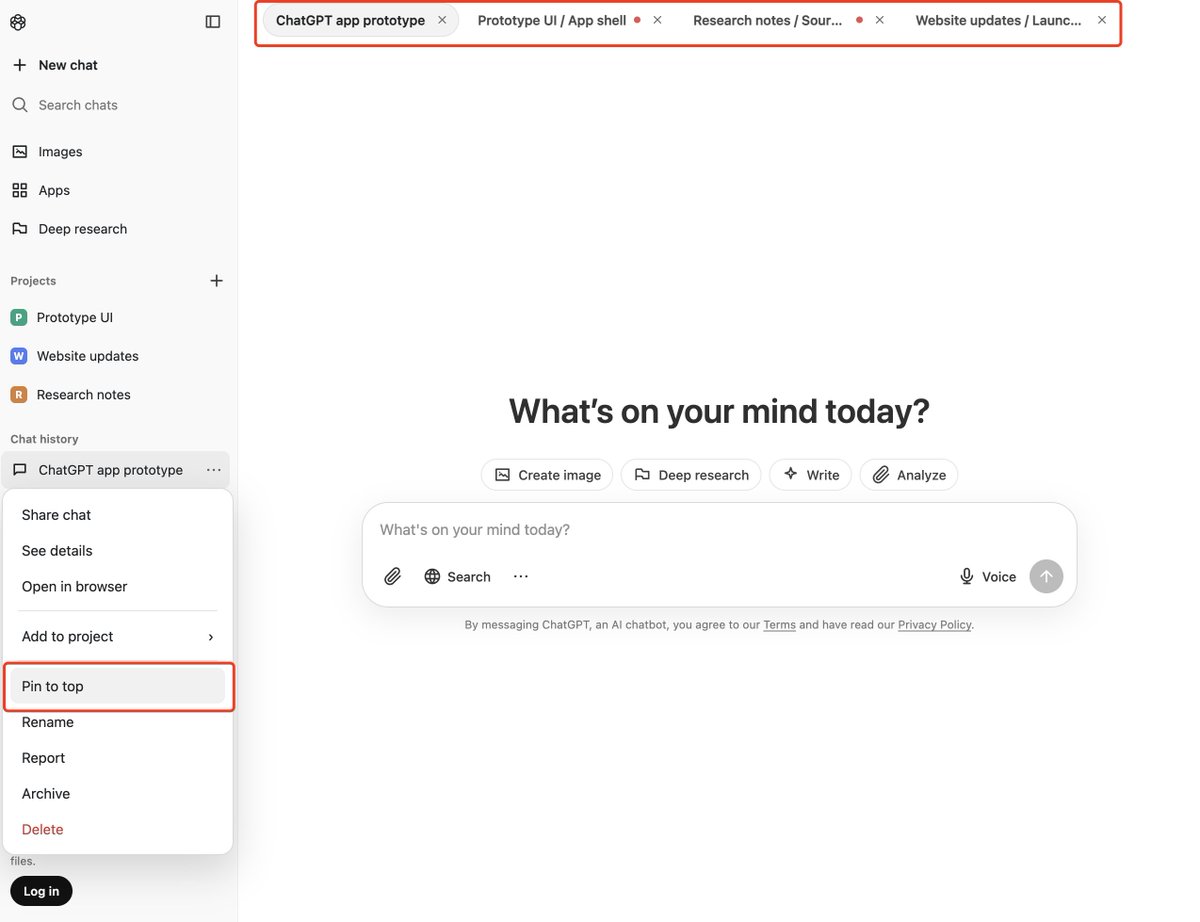Add a new project with plus icon
The width and height of the screenshot is (1200, 922).
pos(216,281)
